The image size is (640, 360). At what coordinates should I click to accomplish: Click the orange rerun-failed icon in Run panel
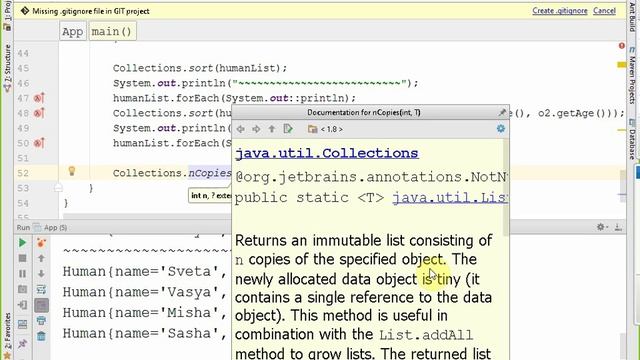(x=41, y=243)
